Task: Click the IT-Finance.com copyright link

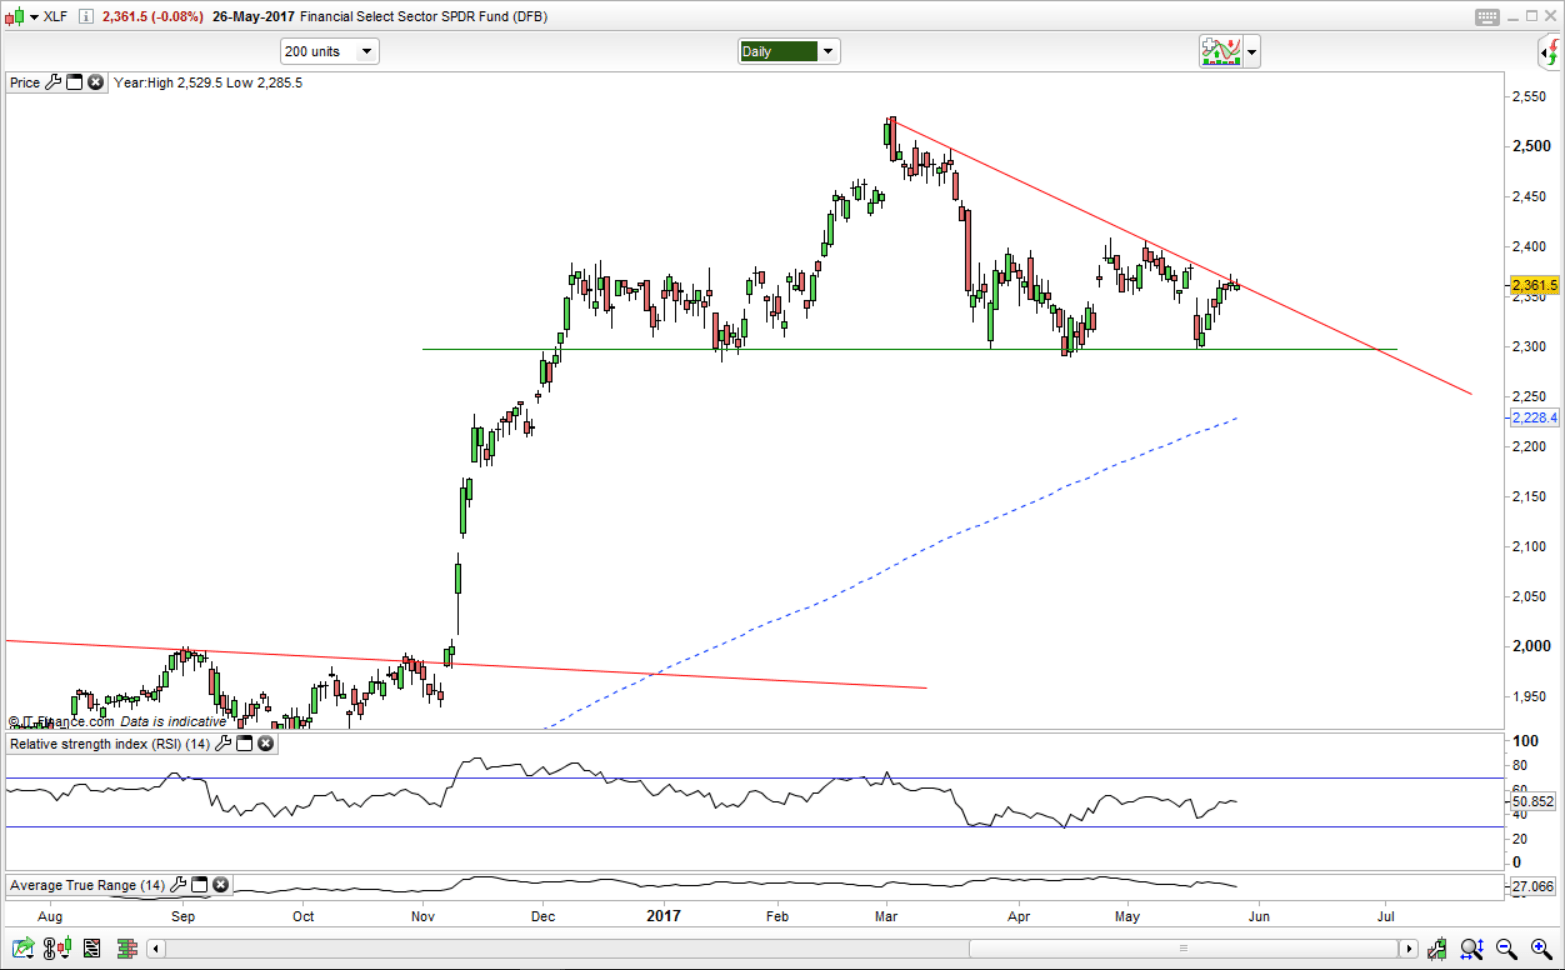Action: pyautogui.click(x=60, y=721)
